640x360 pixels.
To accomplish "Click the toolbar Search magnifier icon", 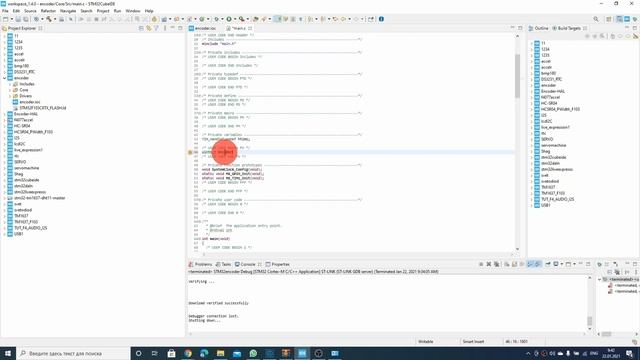I will [596, 19].
